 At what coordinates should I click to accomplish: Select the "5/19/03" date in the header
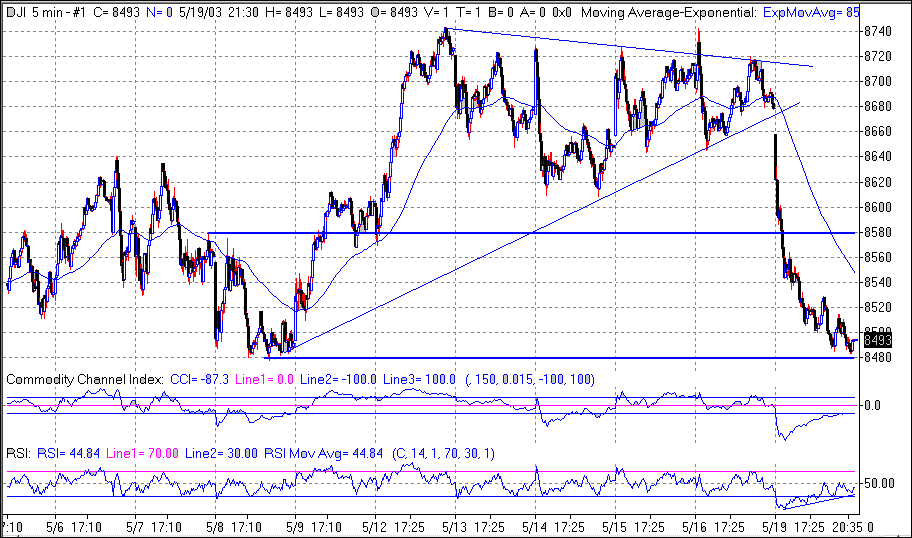[201, 12]
